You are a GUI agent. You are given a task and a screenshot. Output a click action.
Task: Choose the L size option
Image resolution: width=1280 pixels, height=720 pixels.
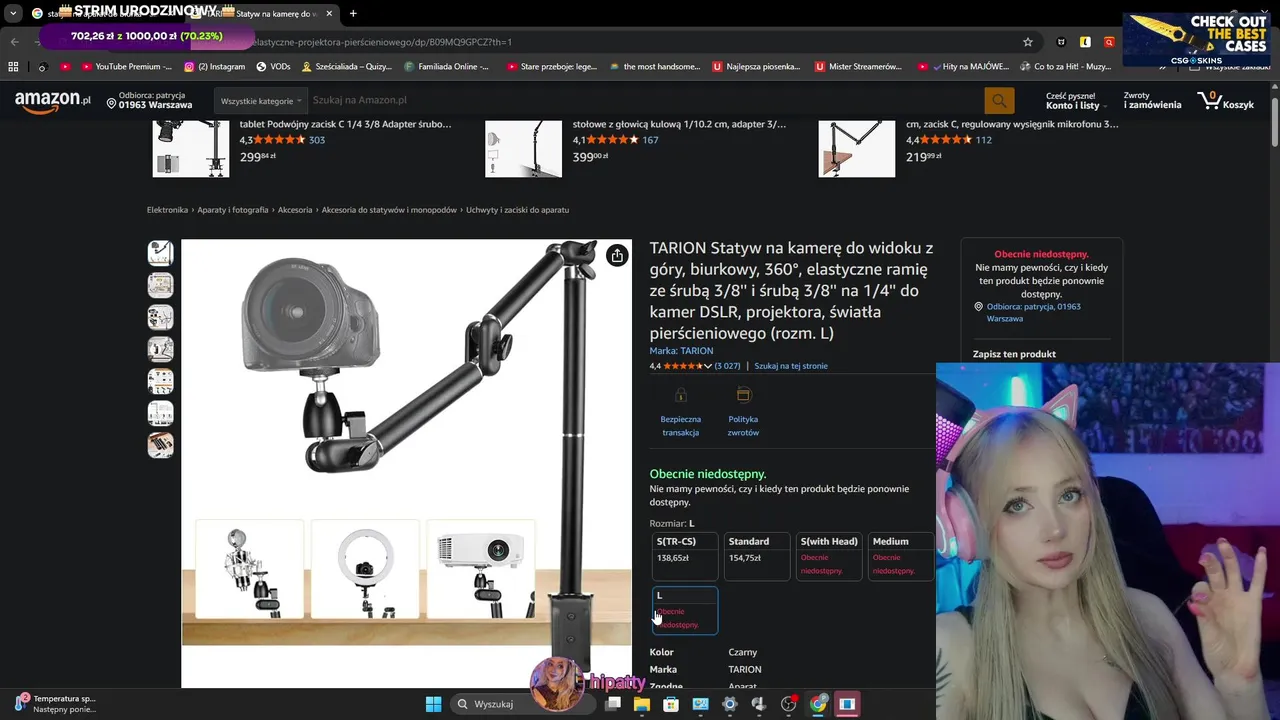(x=685, y=610)
